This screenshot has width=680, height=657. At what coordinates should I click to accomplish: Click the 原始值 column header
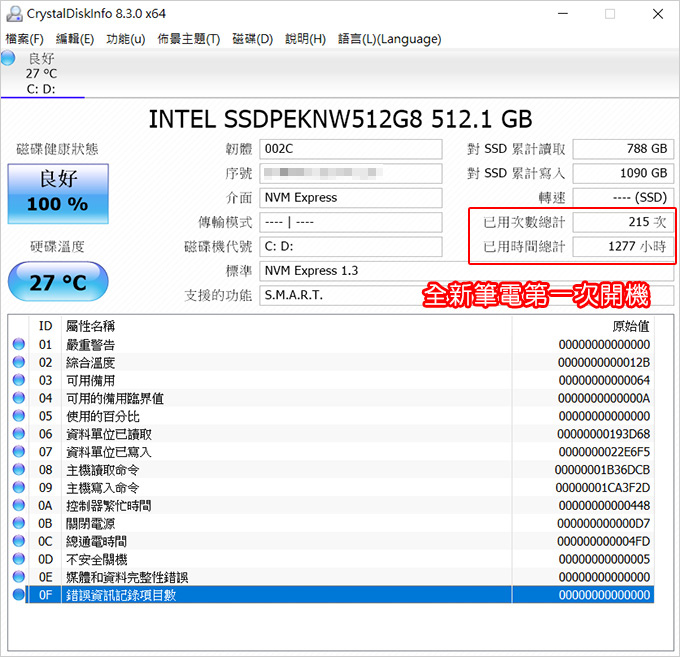click(631, 326)
